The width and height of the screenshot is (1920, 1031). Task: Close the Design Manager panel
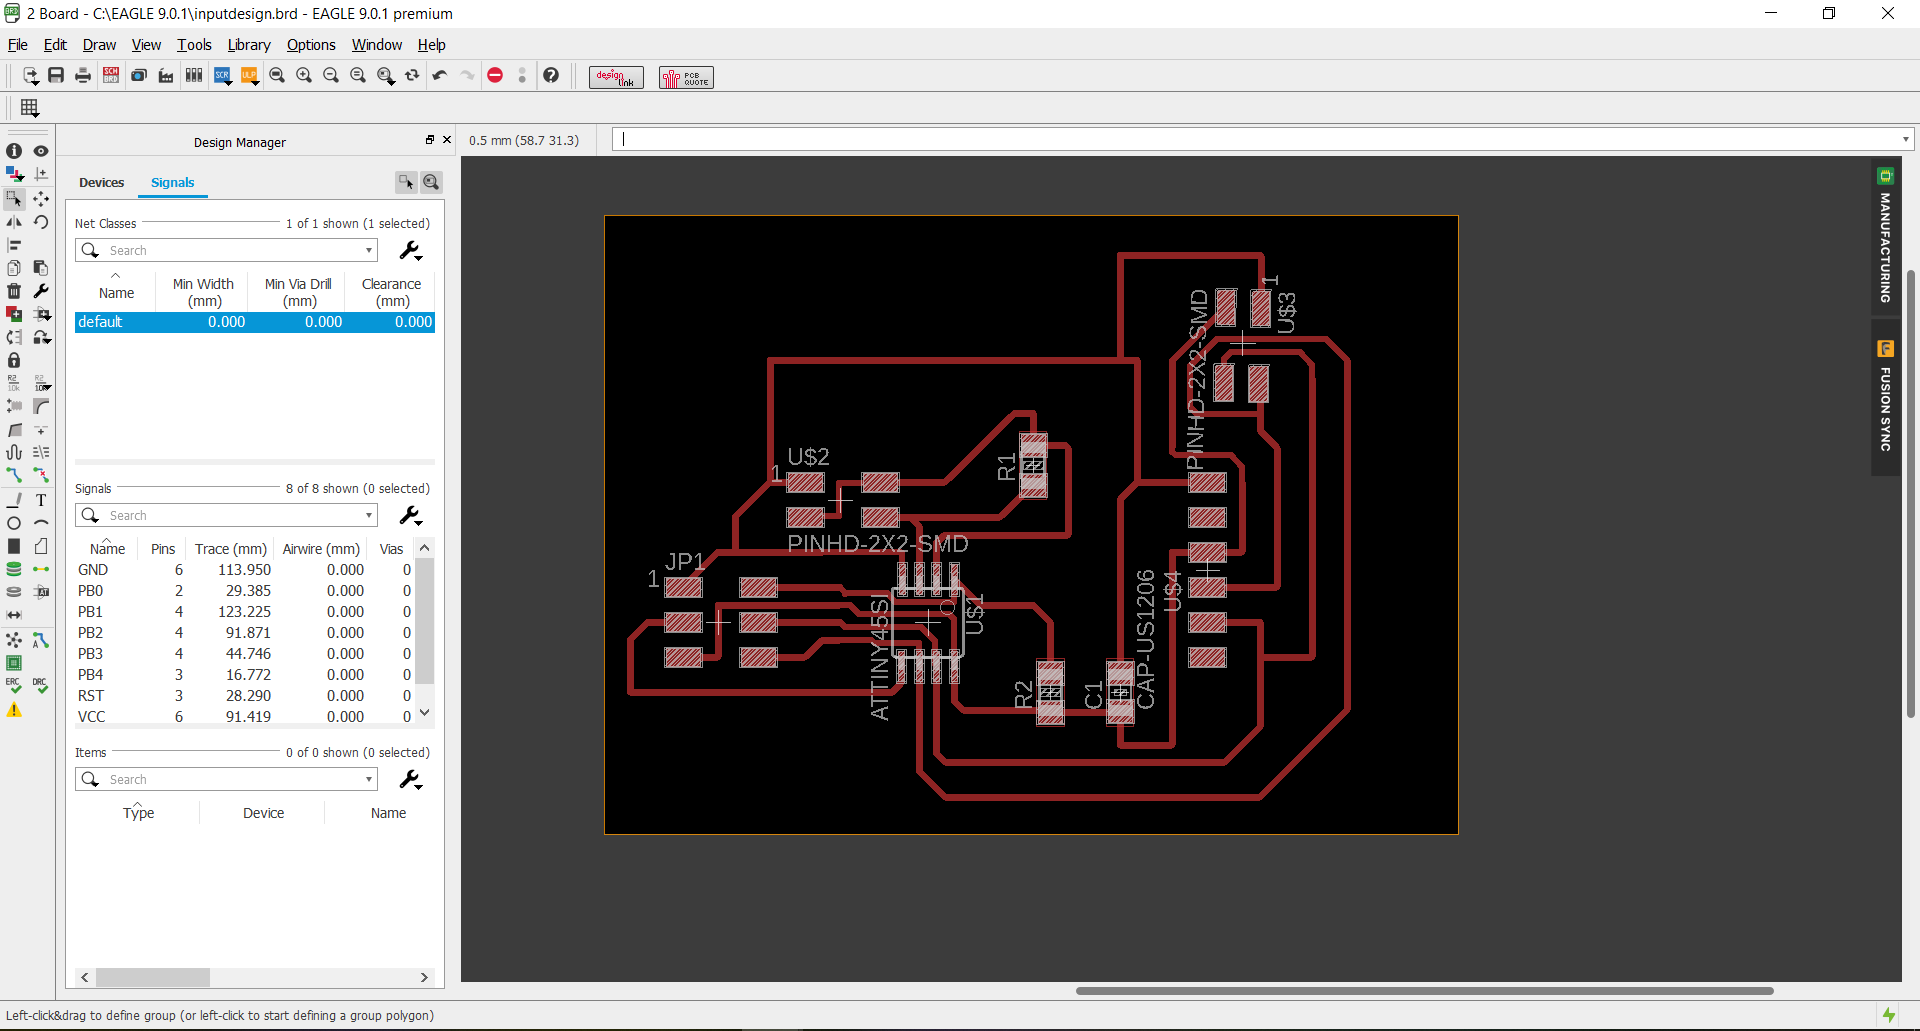[447, 140]
